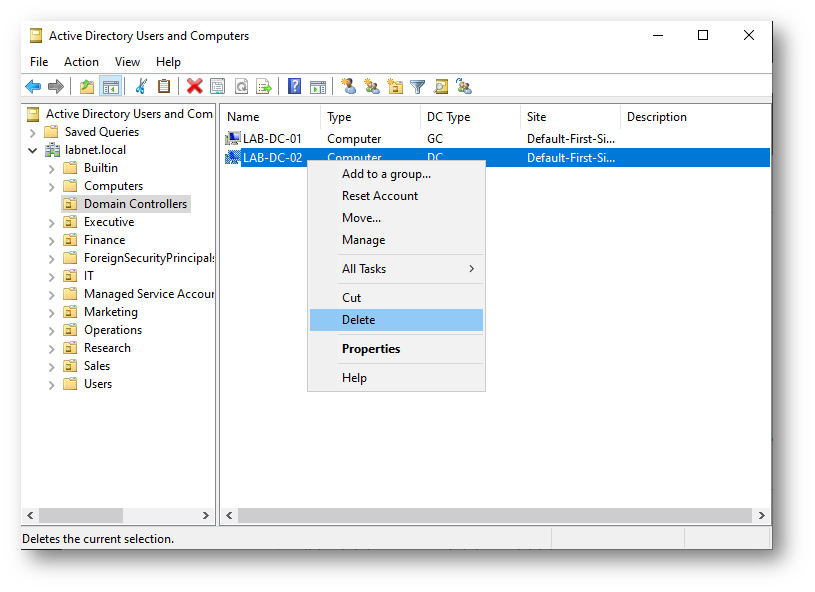This screenshot has width=815, height=592.
Task: Open the File menu
Action: [39, 62]
